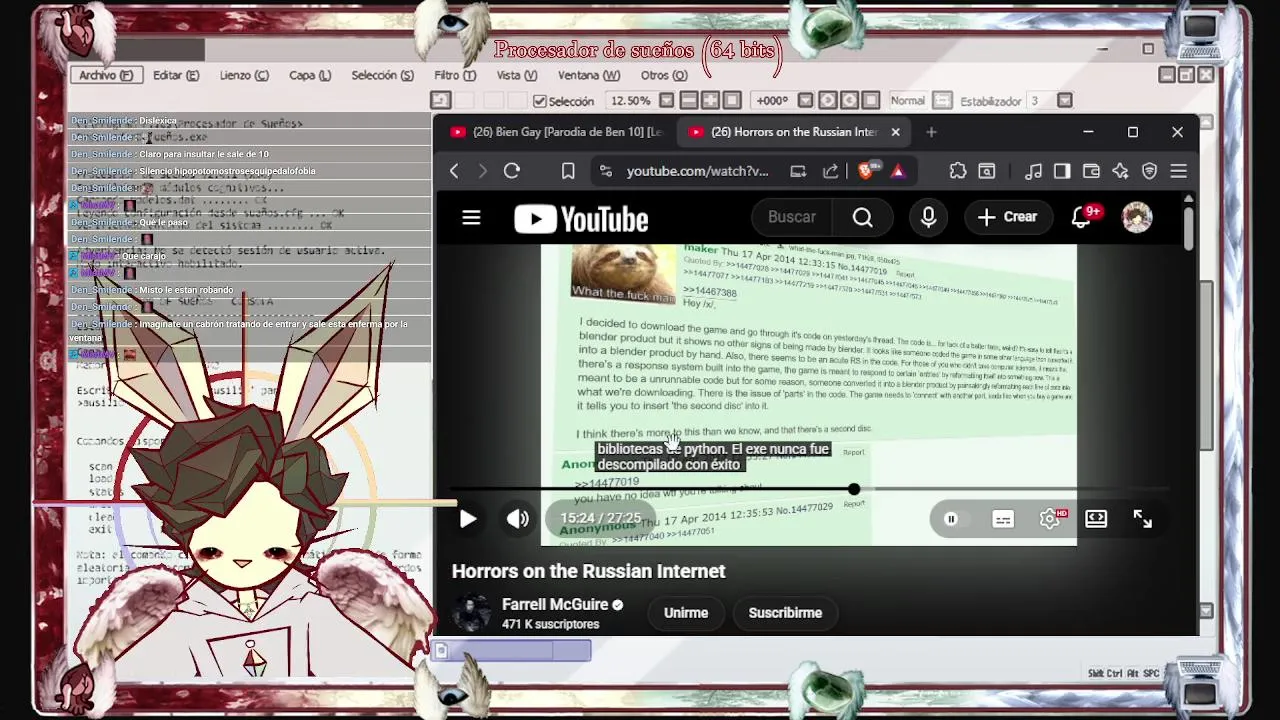Click the Normal blend mode field
1280x720 pixels.
(908, 101)
